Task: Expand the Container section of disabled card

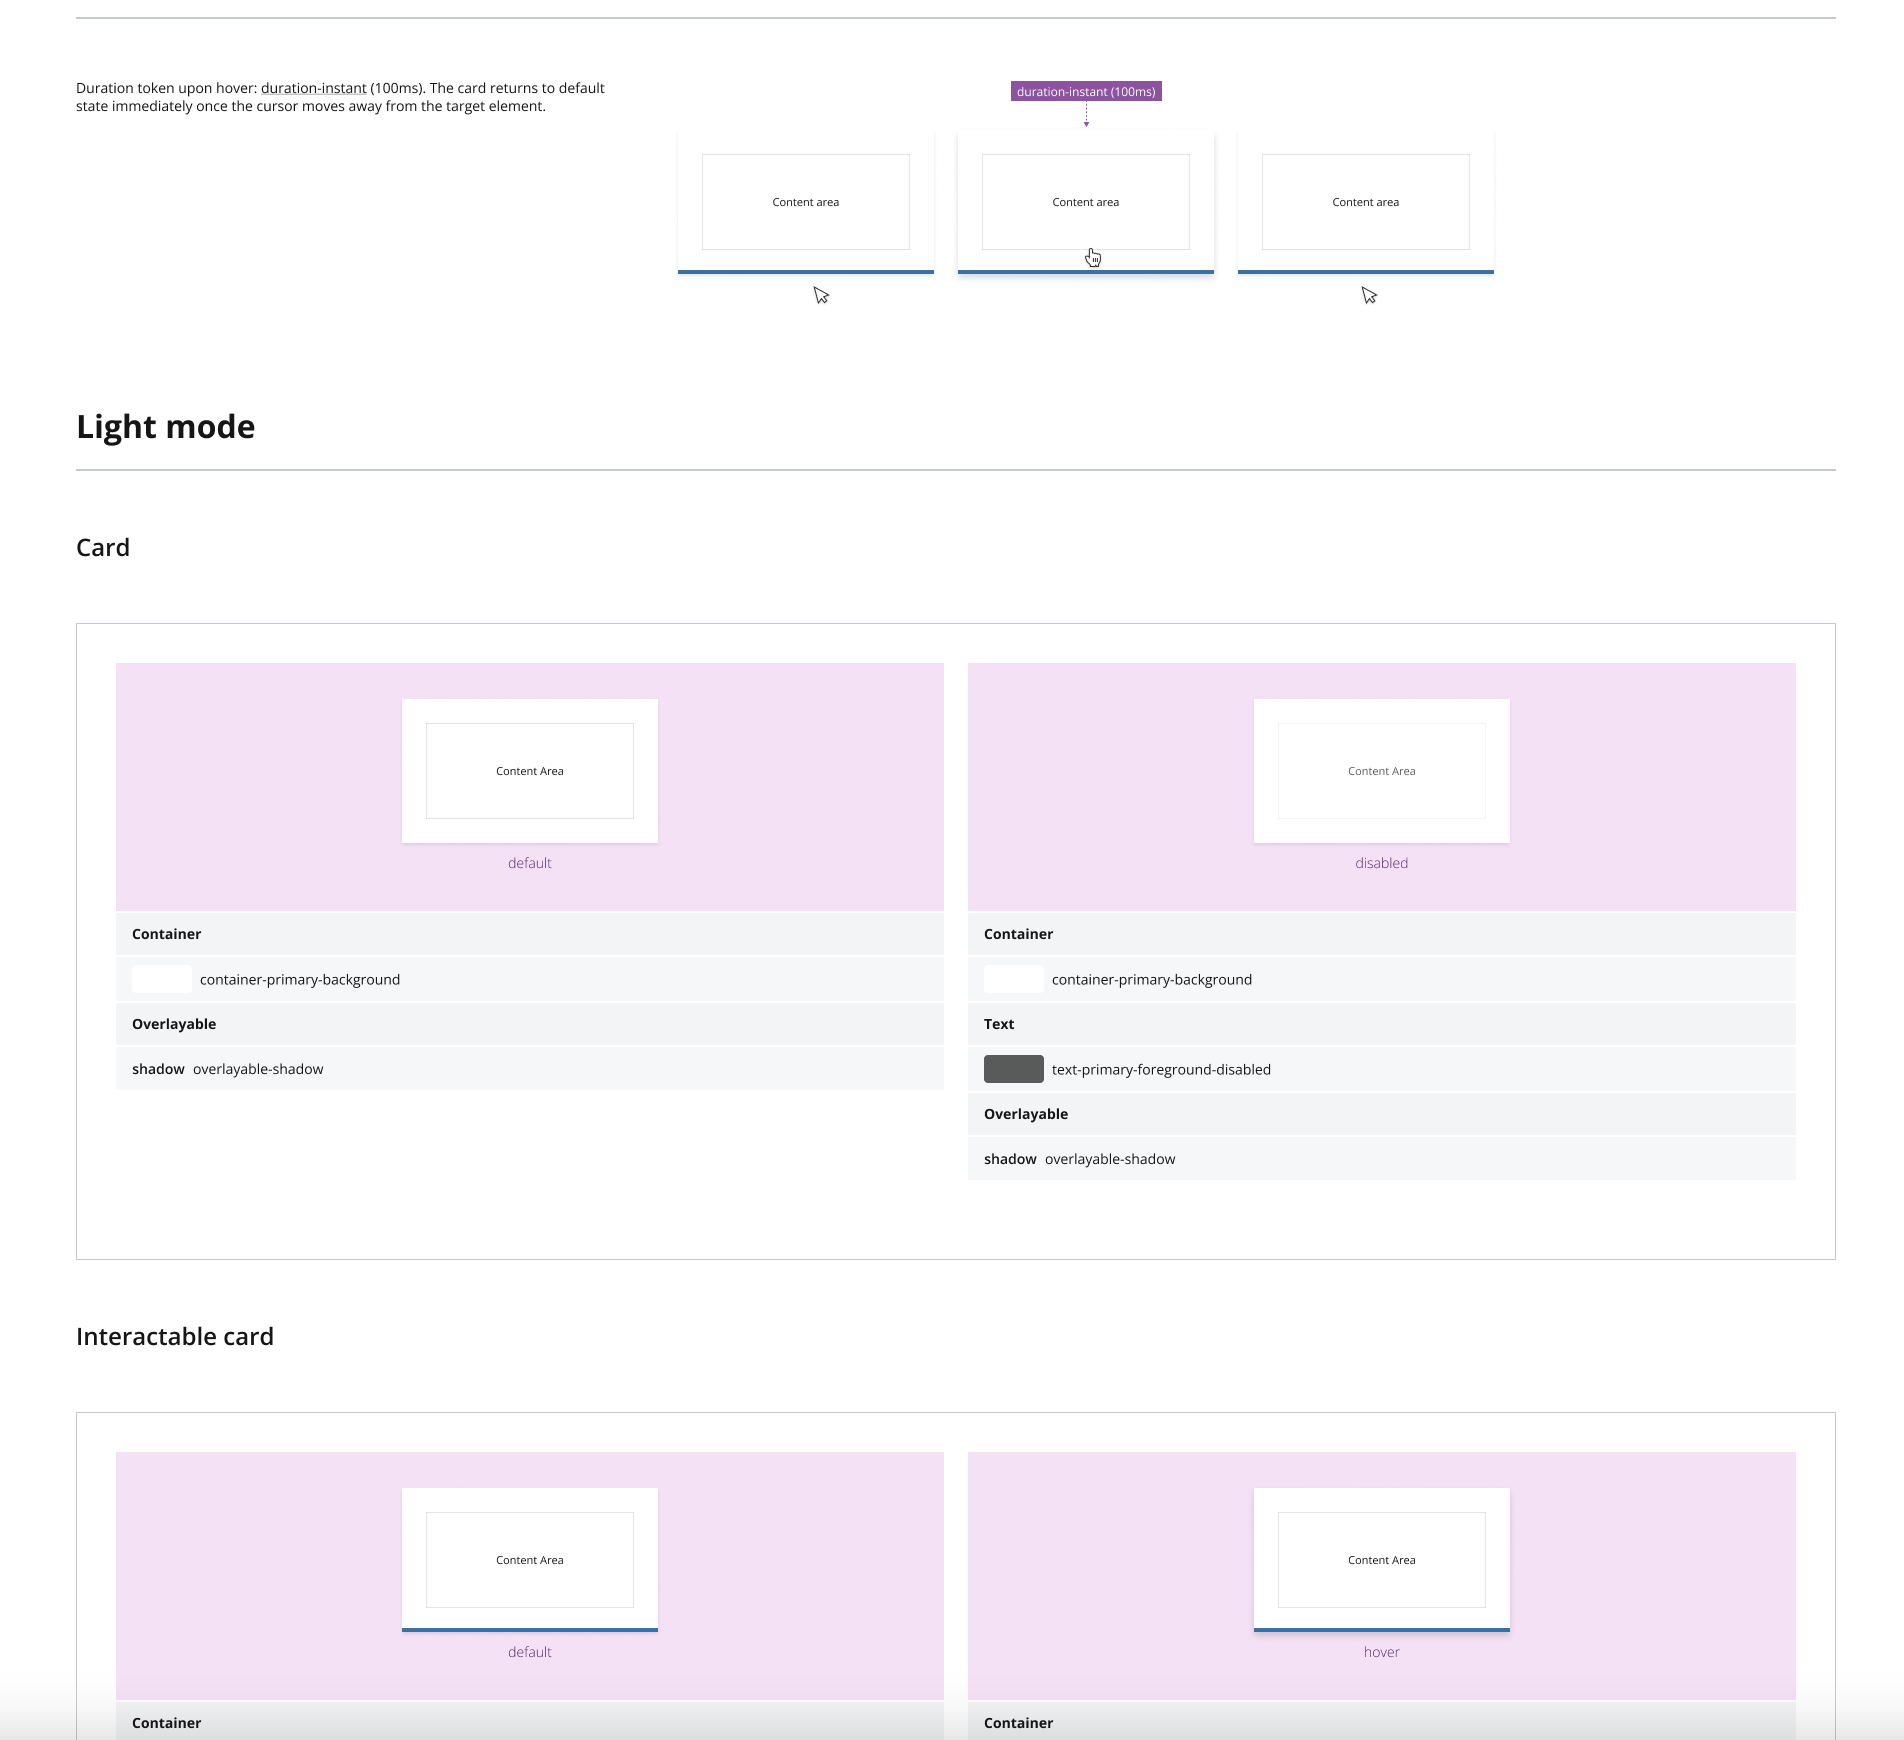Action: click(1018, 933)
